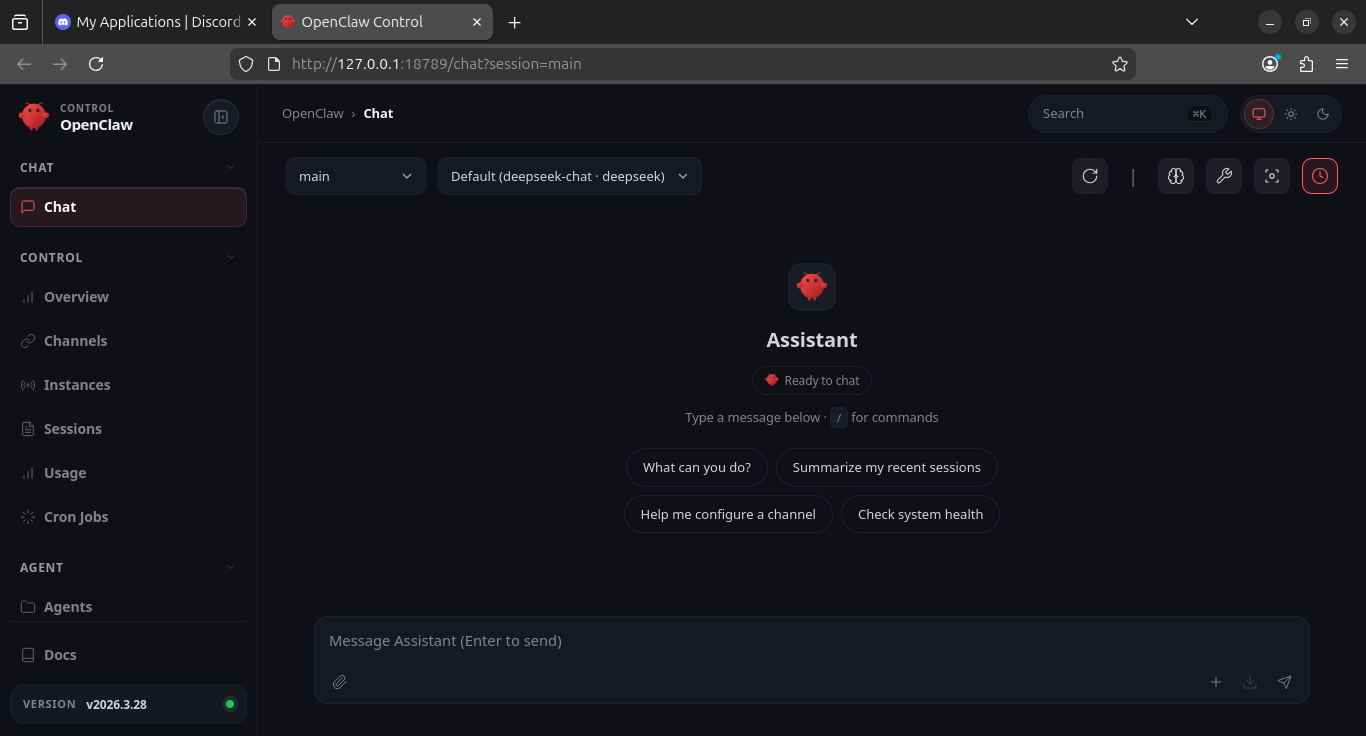1366x736 pixels.
Task: Open the deepseek-chat model selector
Action: (x=569, y=176)
